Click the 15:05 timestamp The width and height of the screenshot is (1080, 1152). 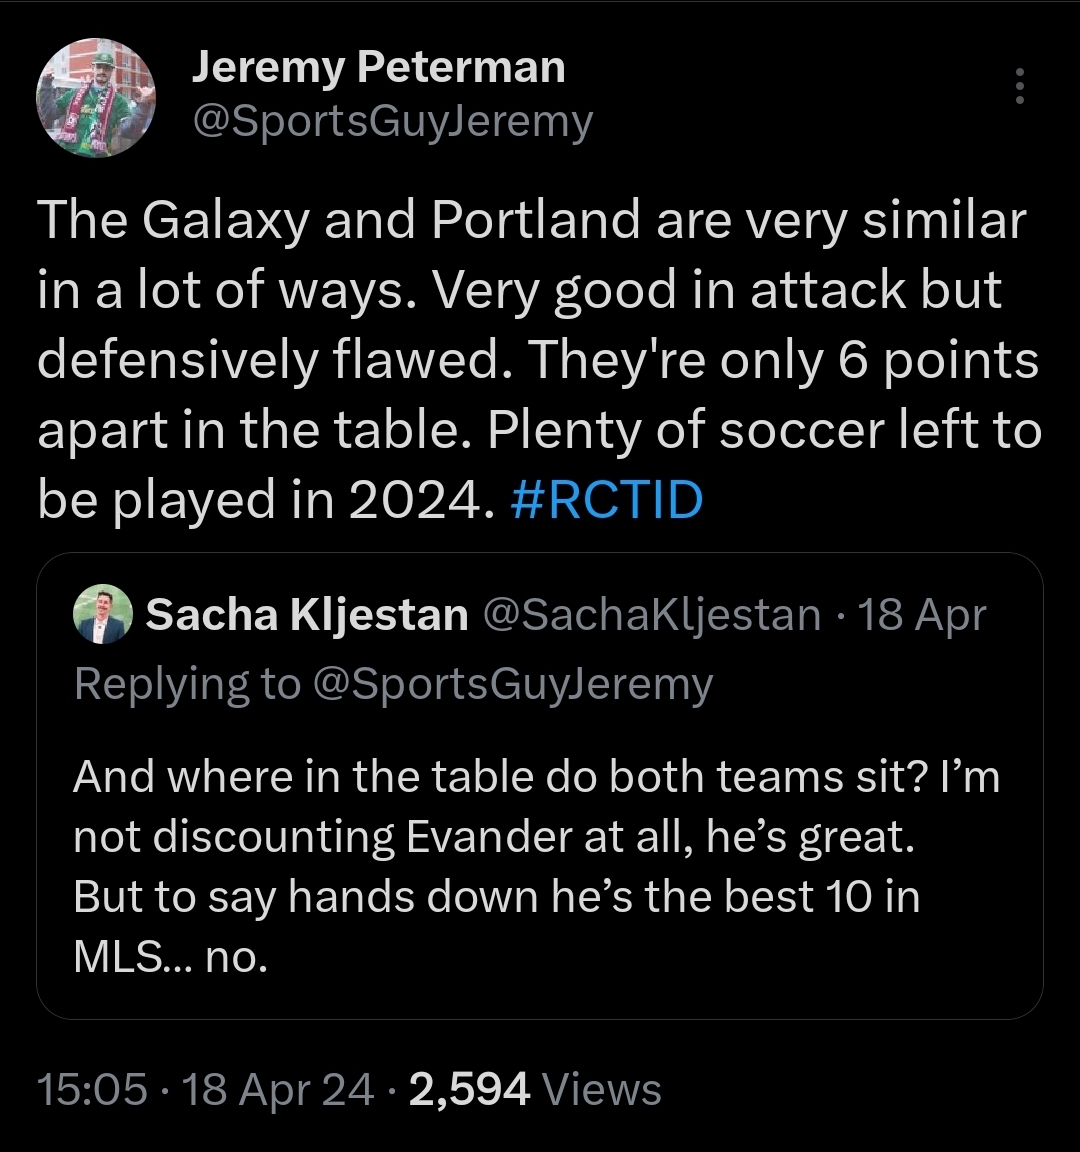92,1089
